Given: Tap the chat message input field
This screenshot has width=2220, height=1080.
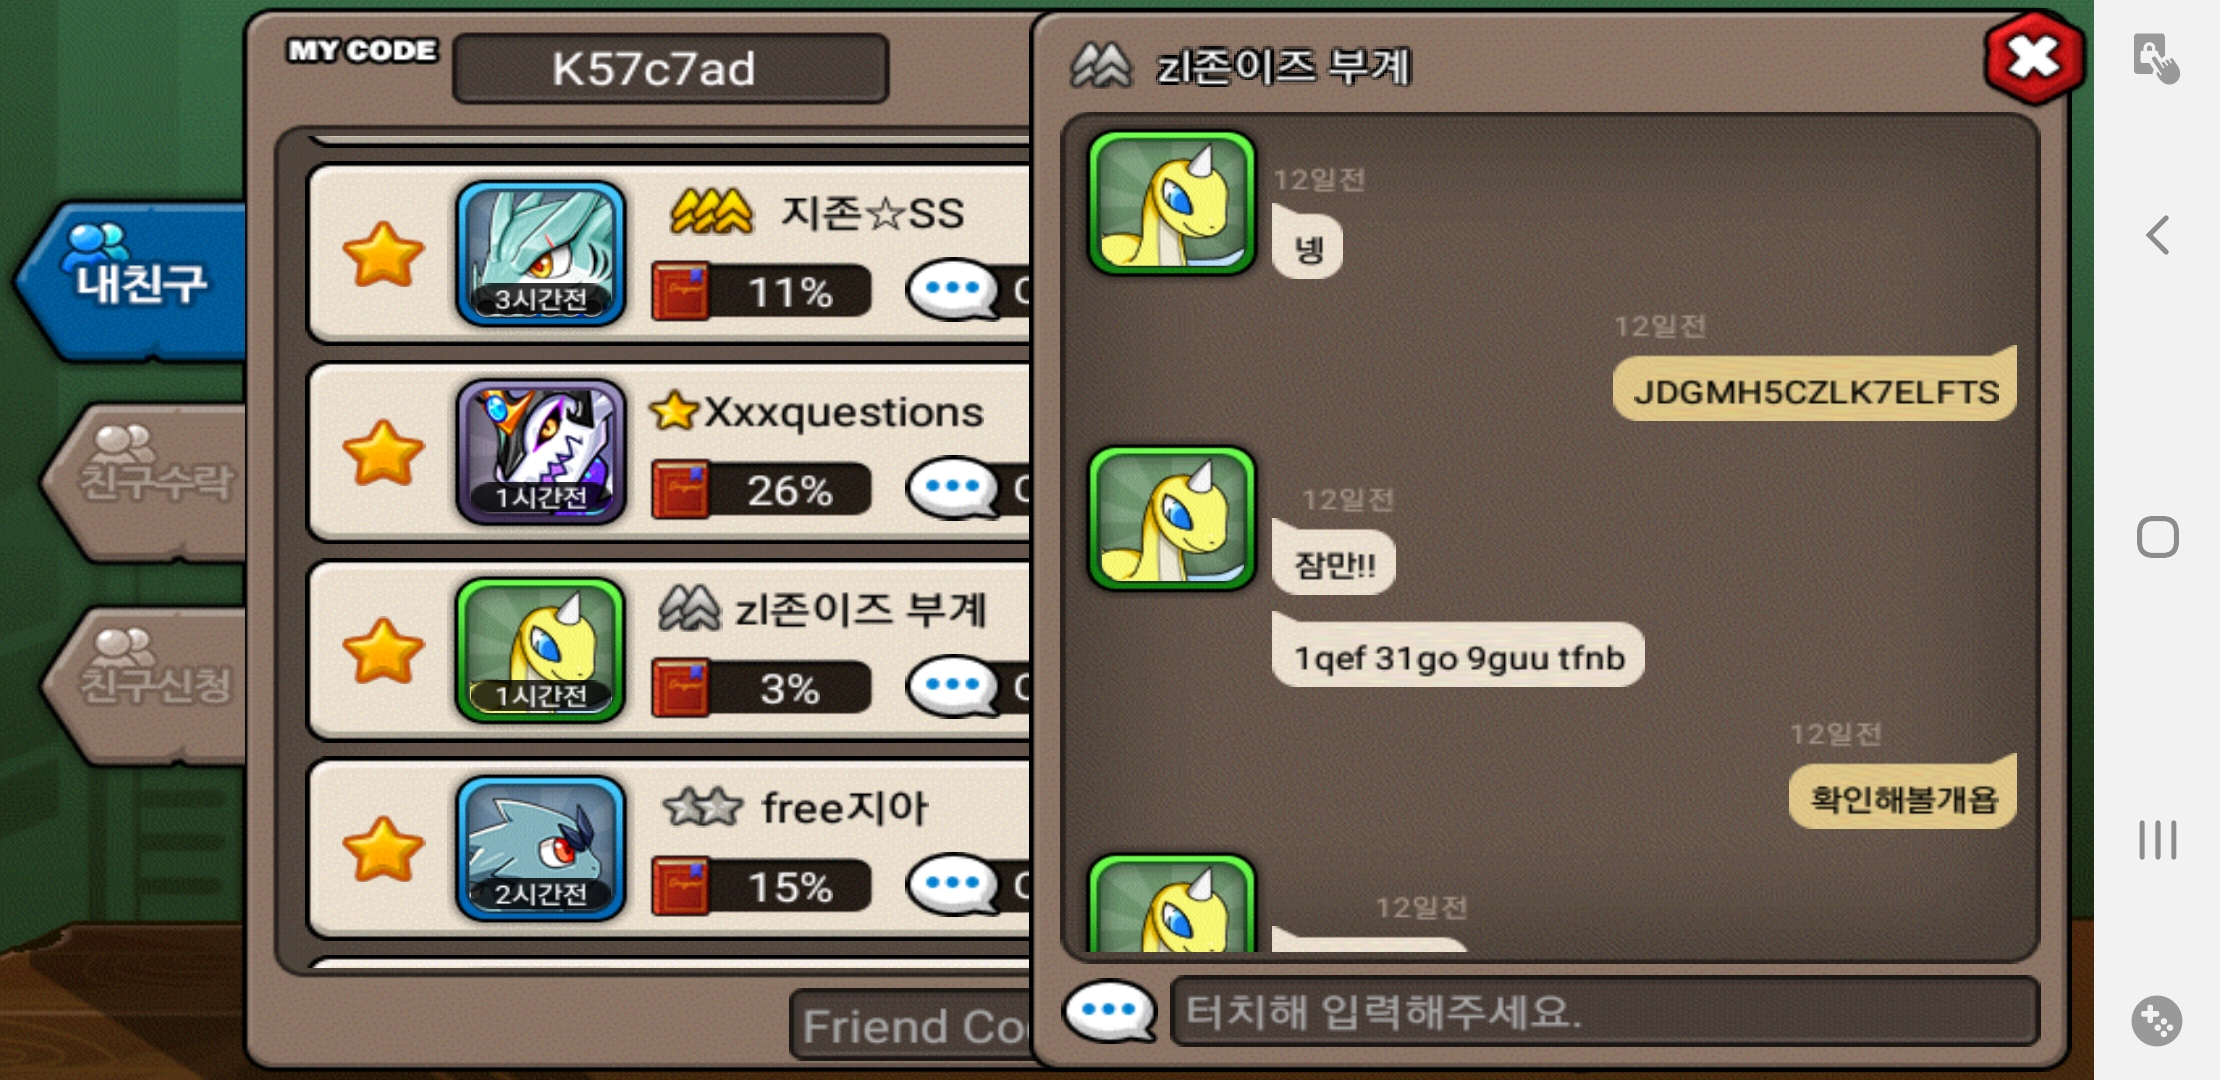Looking at the screenshot, I should tap(1604, 1012).
